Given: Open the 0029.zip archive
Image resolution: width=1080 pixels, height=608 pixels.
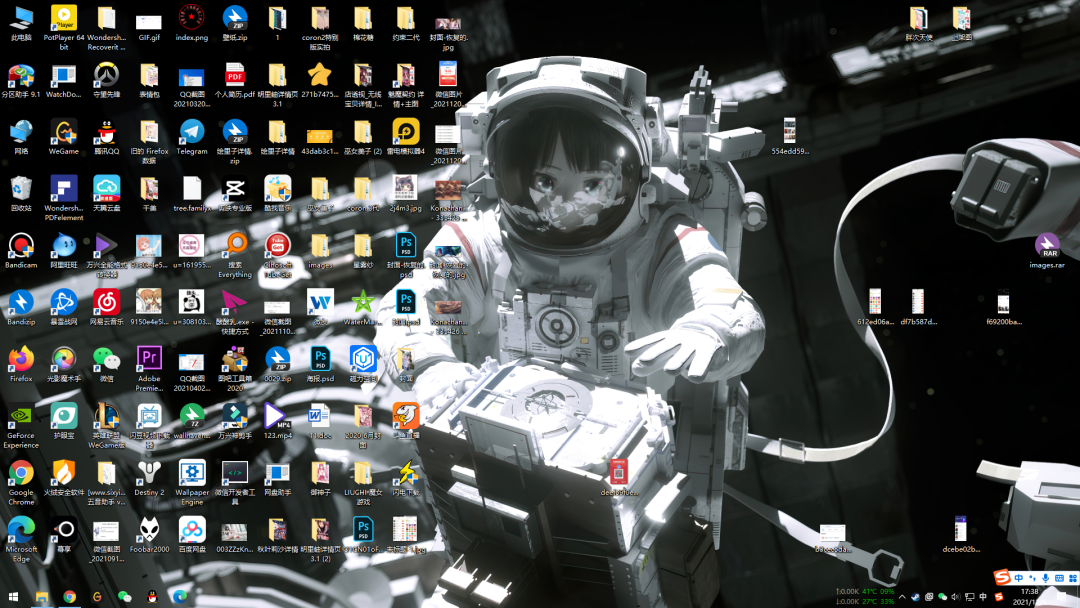Looking at the screenshot, I should (277, 364).
